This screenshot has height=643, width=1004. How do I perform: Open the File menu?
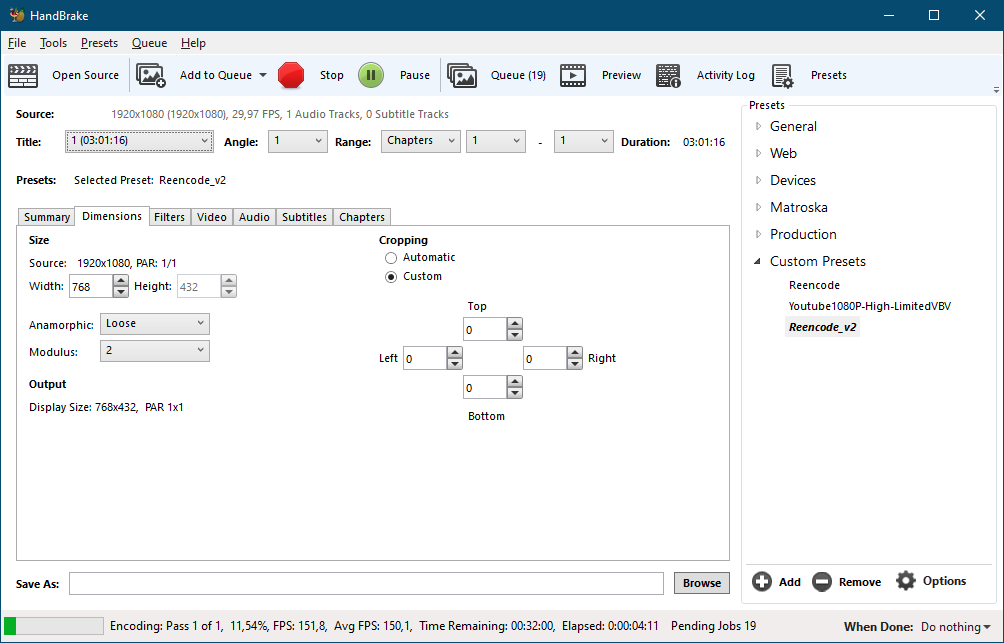tap(17, 43)
